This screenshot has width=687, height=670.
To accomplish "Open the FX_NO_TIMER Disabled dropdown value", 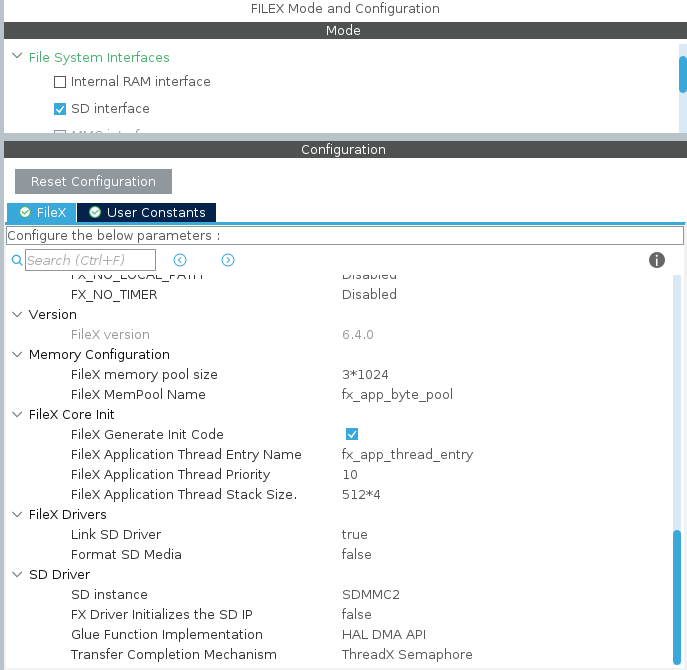I will 369,294.
